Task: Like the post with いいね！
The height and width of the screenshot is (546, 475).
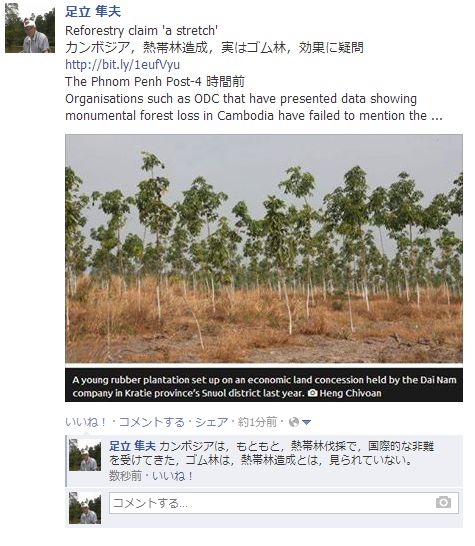Action: click(x=86, y=422)
